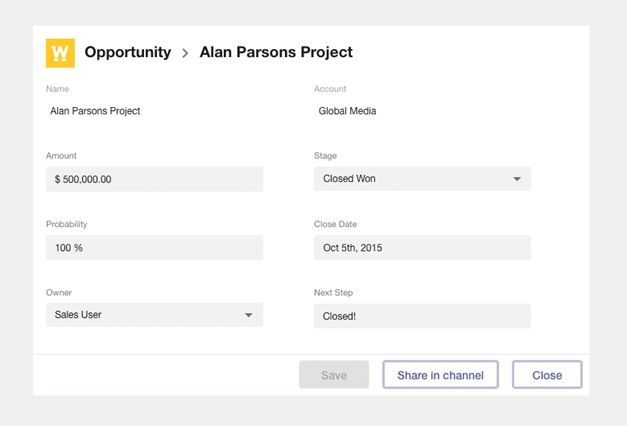
Task: Click the Stage field label
Action: click(x=325, y=156)
